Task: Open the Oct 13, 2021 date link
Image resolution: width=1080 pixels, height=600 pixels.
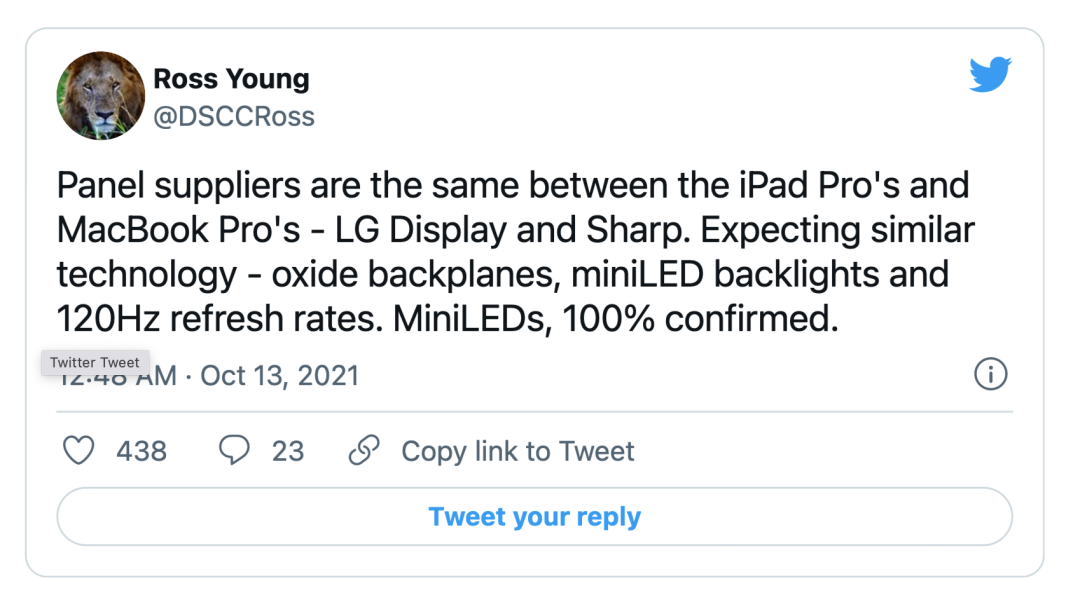Action: pos(279,376)
